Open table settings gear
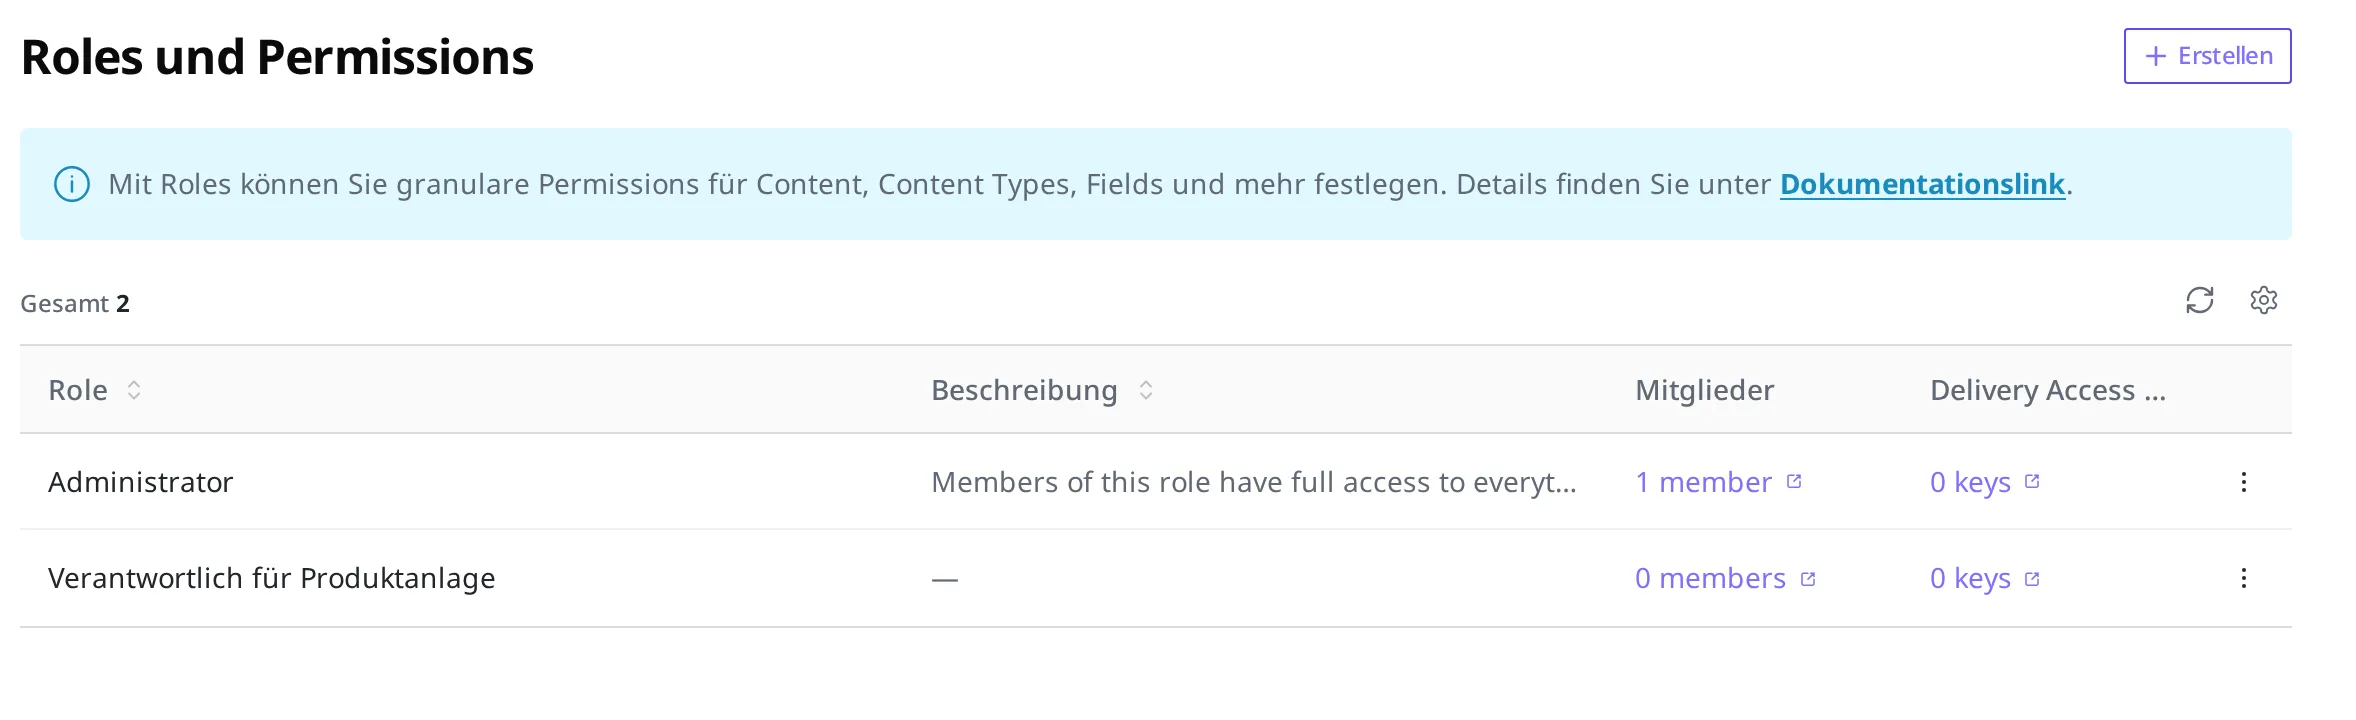2356x720 pixels. (2264, 300)
